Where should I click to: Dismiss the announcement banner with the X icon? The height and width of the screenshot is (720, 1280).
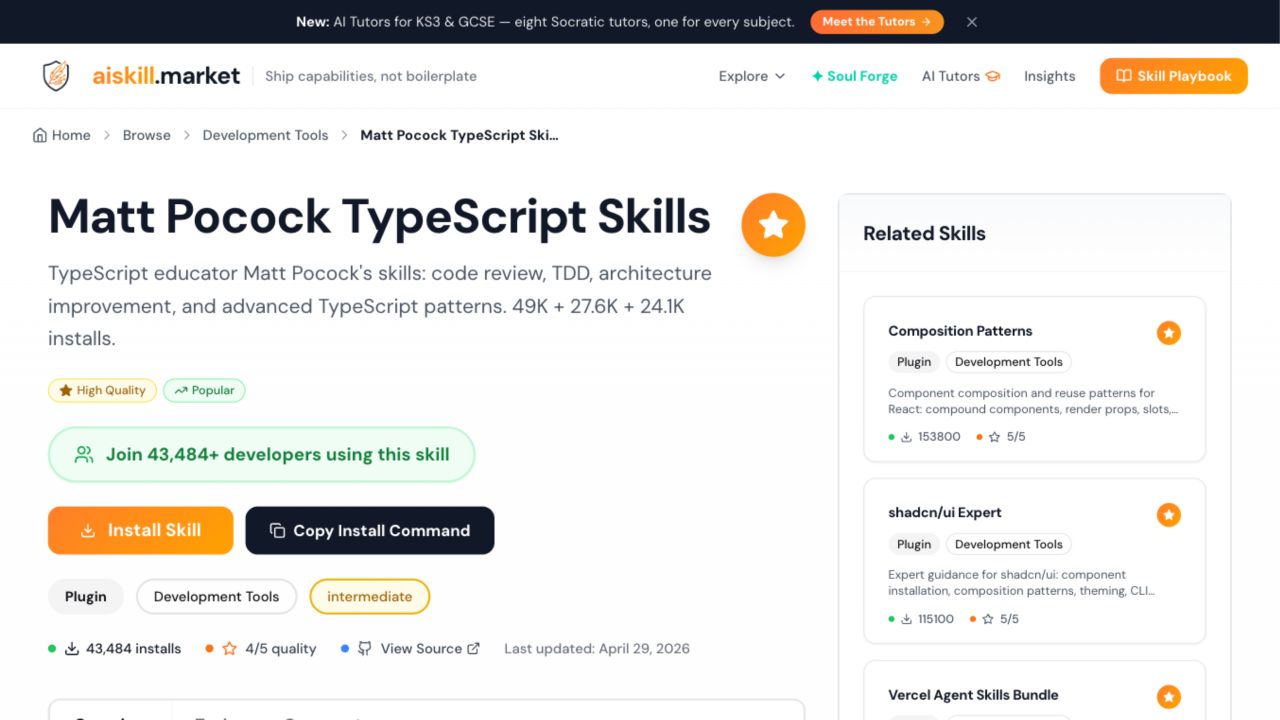pyautogui.click(x=972, y=22)
